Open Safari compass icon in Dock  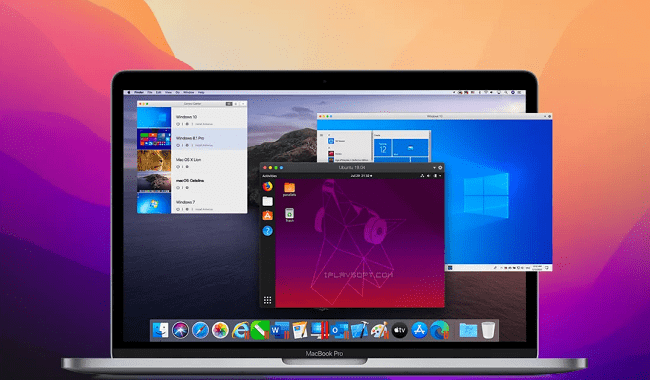tap(200, 330)
